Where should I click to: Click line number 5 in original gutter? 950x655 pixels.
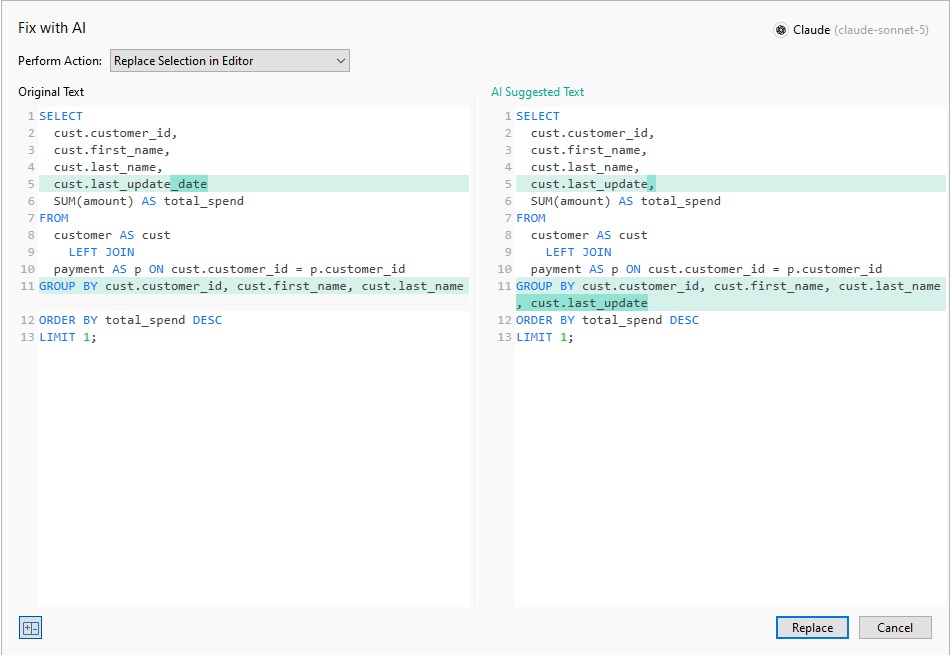click(x=31, y=184)
